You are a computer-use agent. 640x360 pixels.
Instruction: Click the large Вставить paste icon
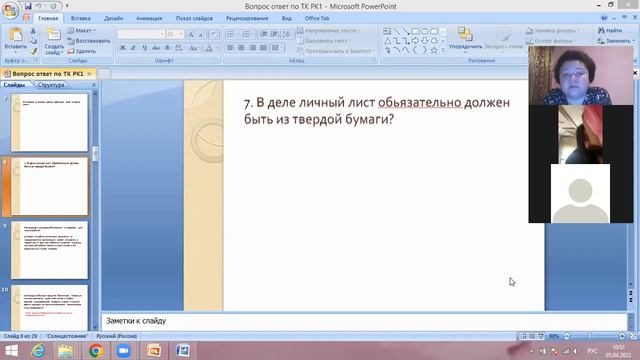pos(16,35)
